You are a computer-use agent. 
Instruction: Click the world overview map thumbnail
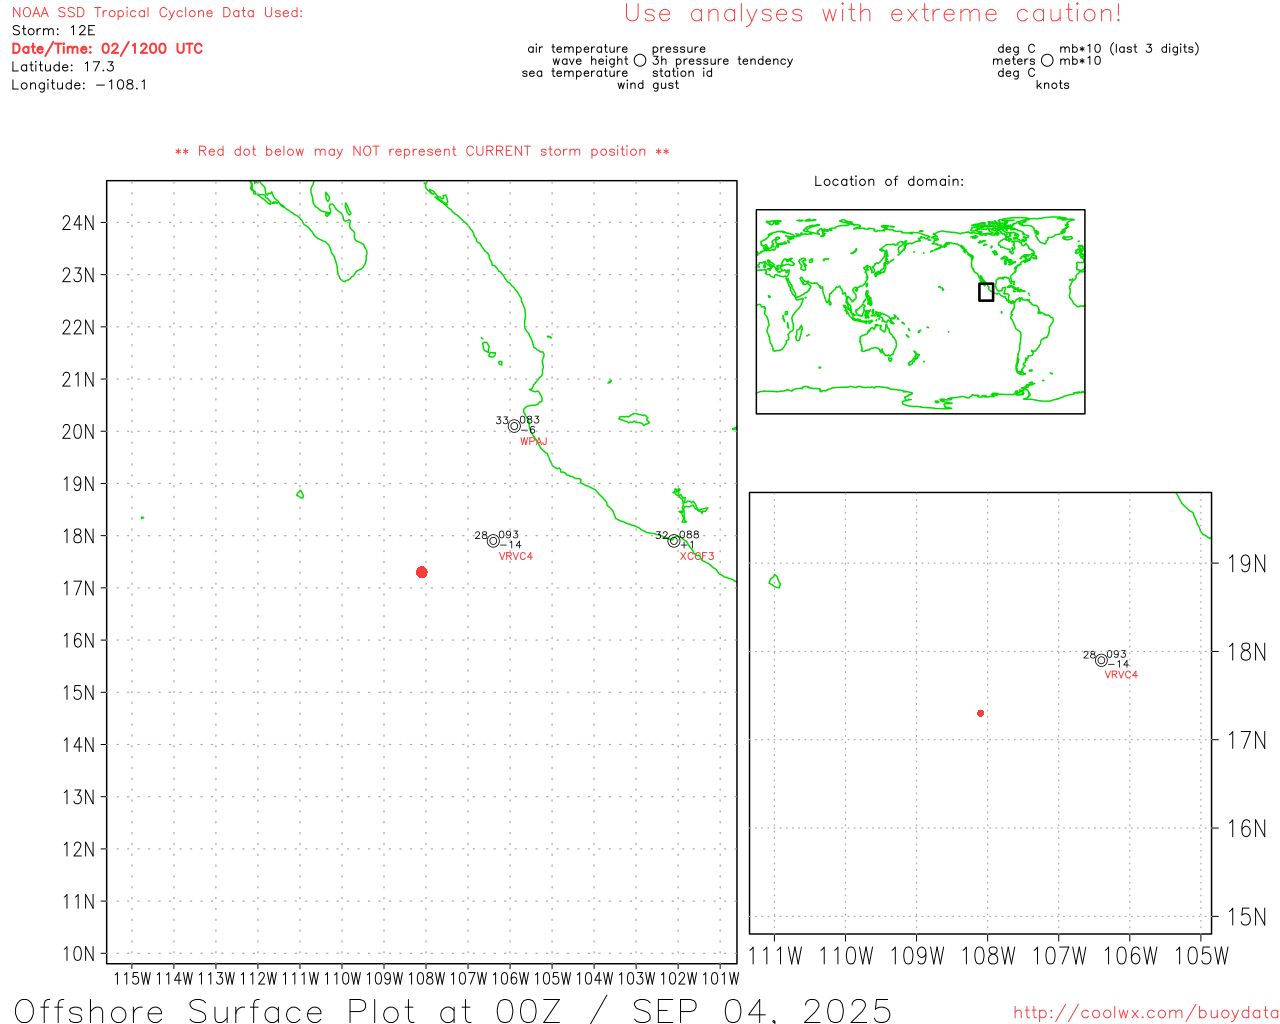click(x=920, y=312)
